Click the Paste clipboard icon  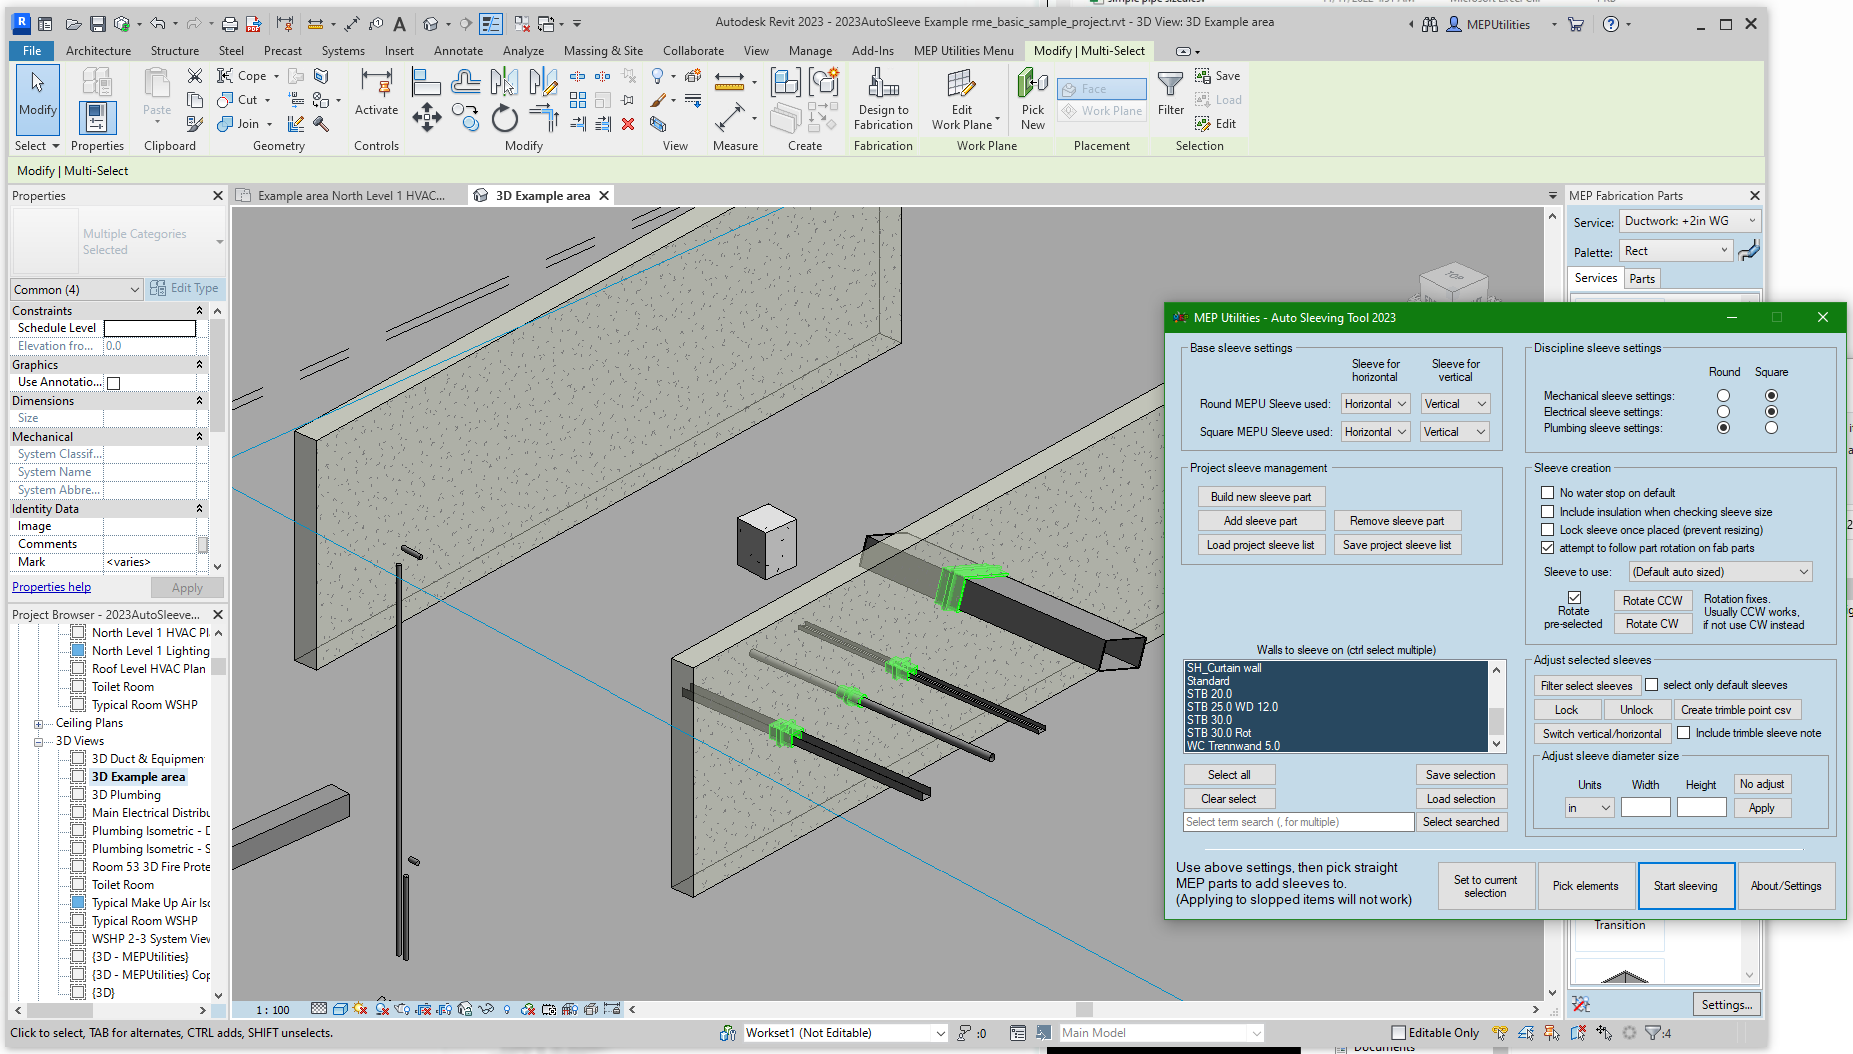click(157, 95)
